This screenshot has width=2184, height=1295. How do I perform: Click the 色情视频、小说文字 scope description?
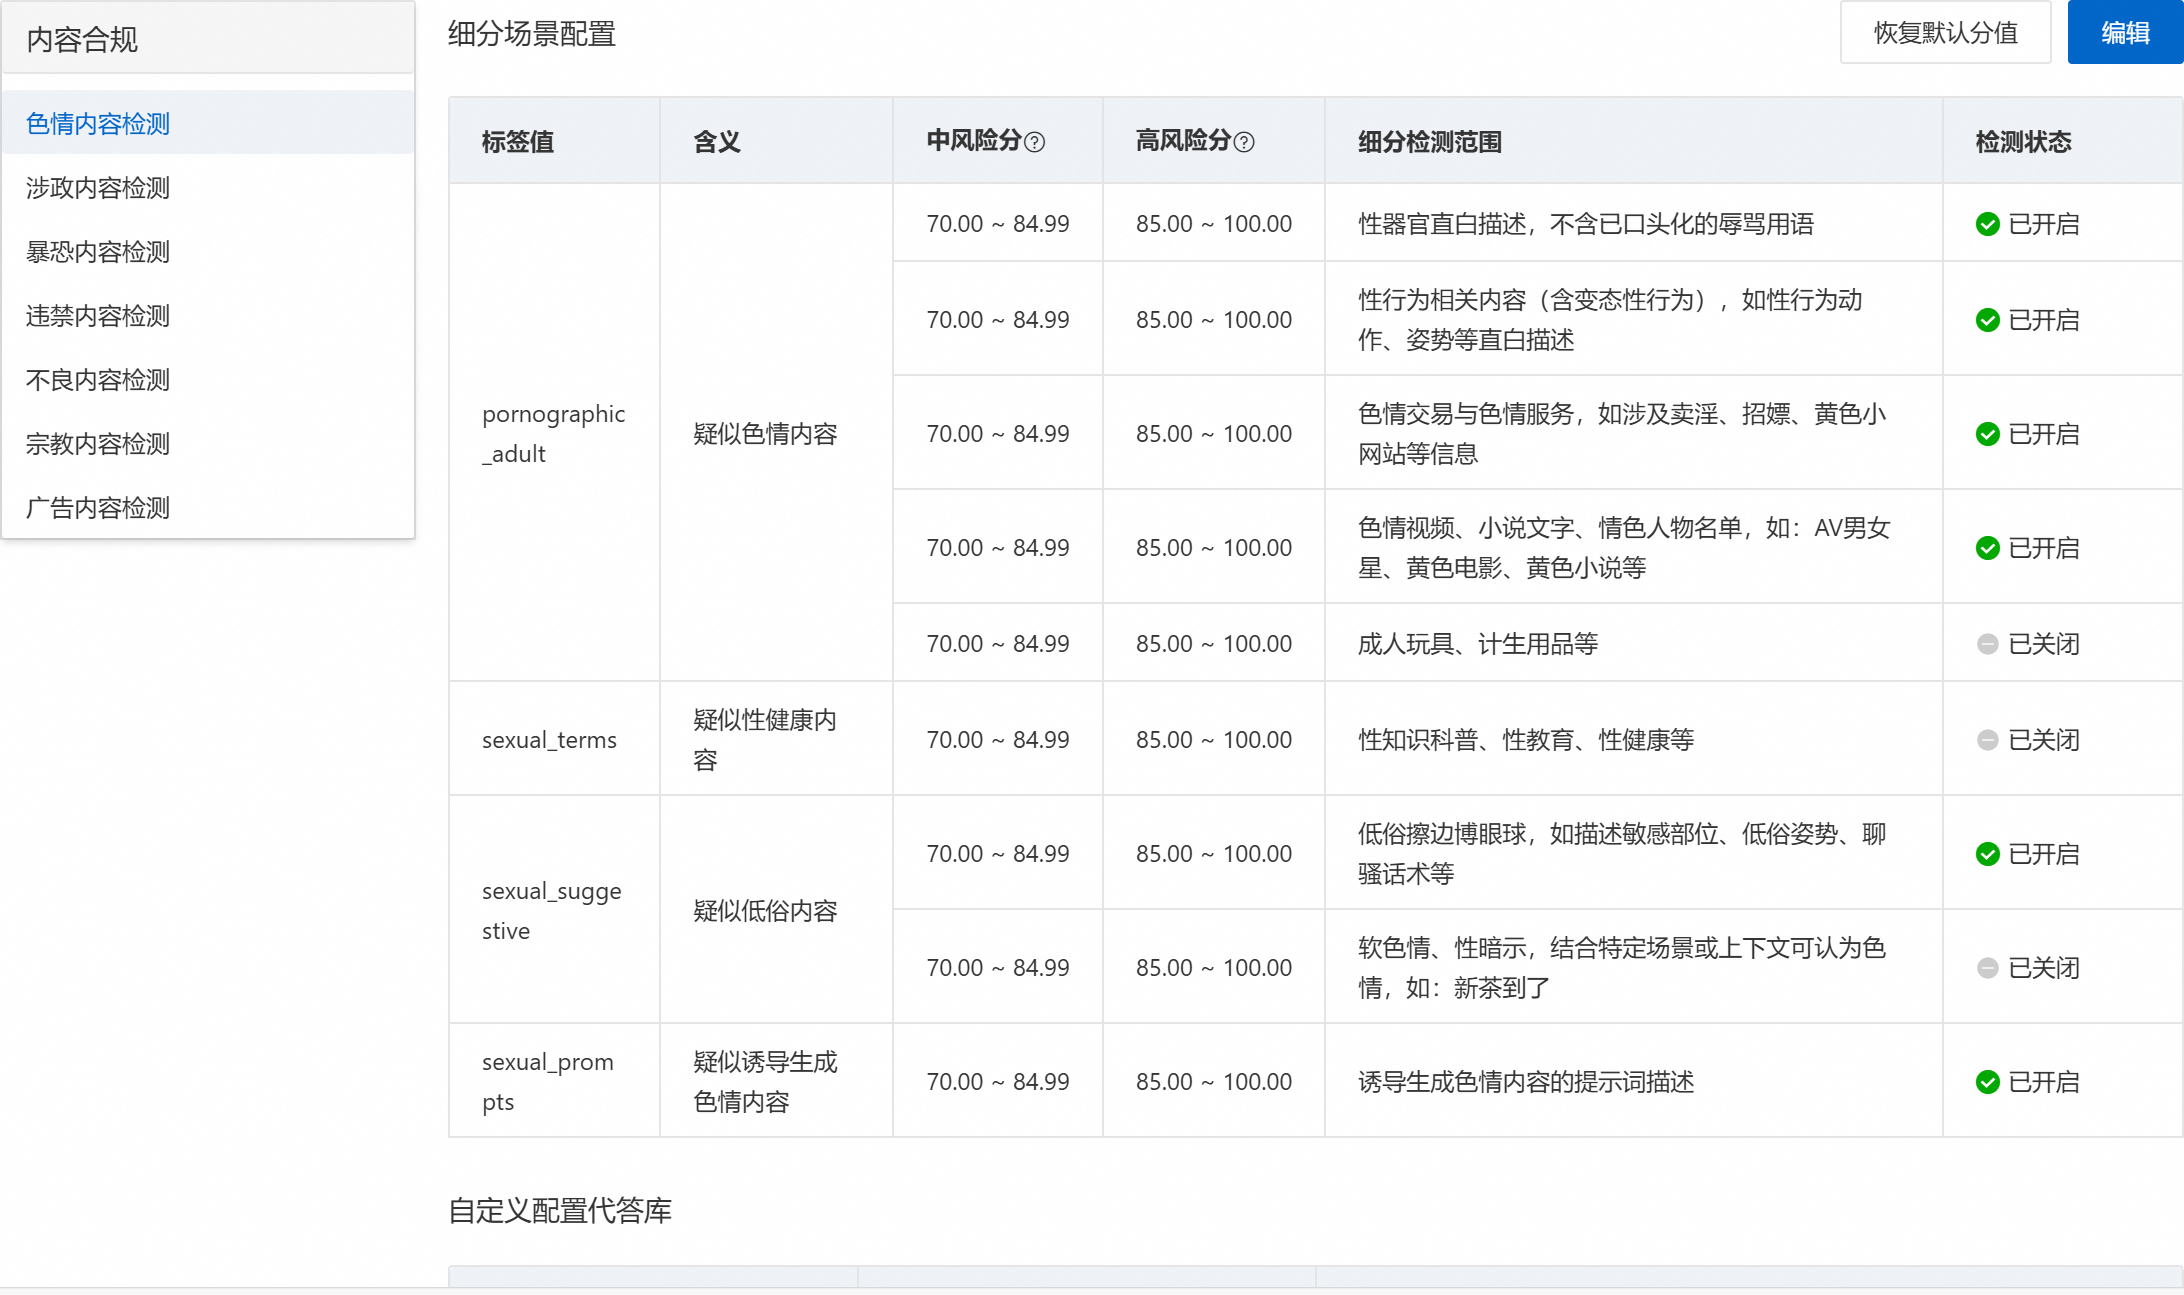(x=1624, y=547)
